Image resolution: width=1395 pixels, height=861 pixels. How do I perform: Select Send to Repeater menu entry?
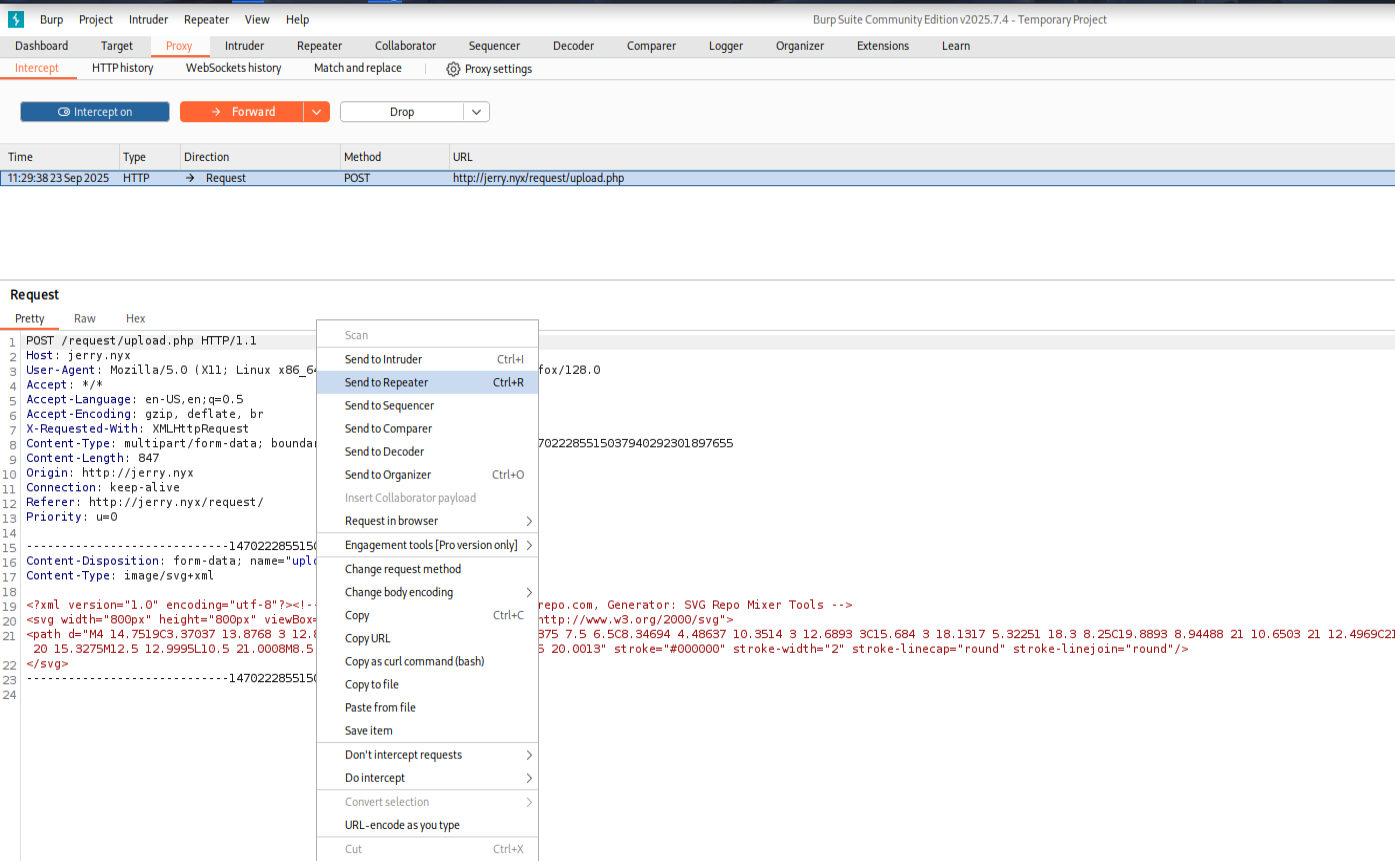click(386, 382)
